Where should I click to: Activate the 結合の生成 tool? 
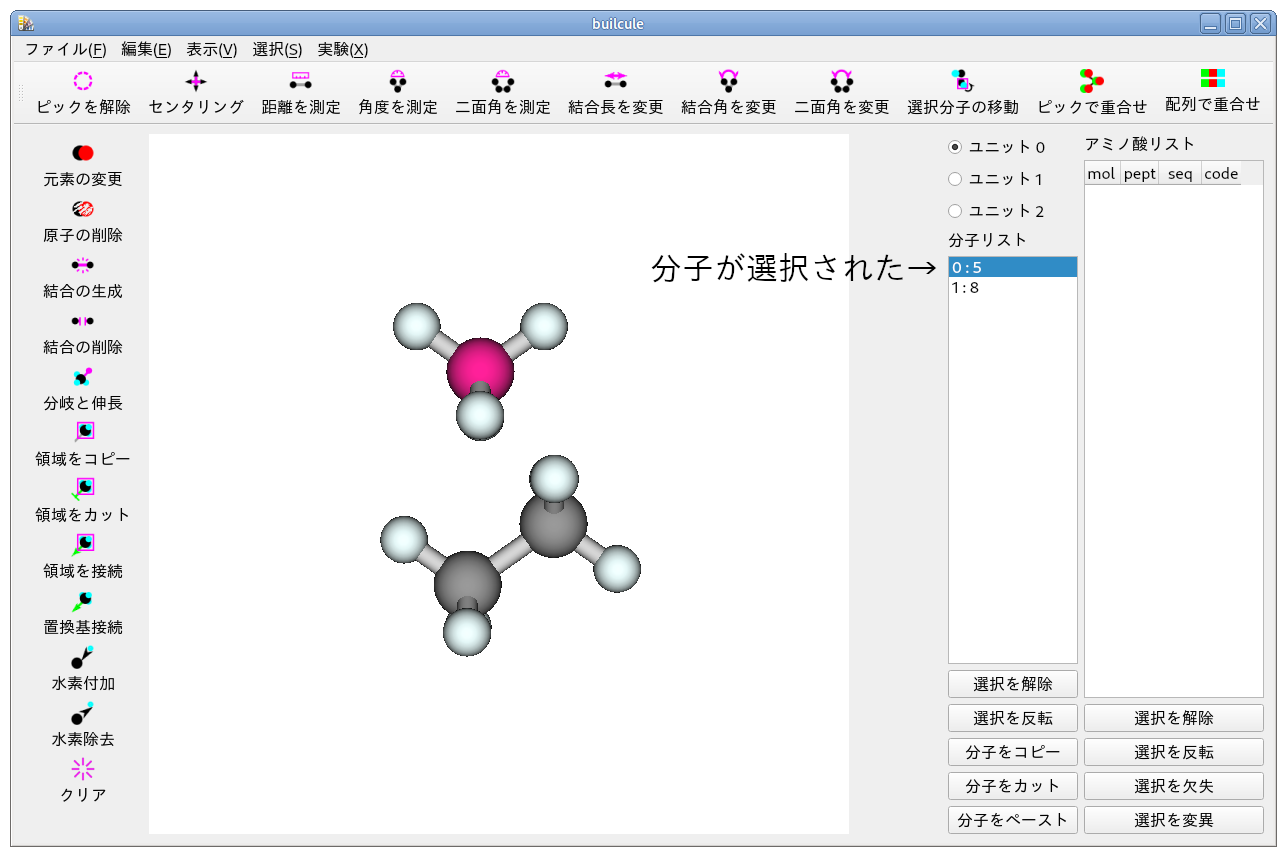pos(82,272)
